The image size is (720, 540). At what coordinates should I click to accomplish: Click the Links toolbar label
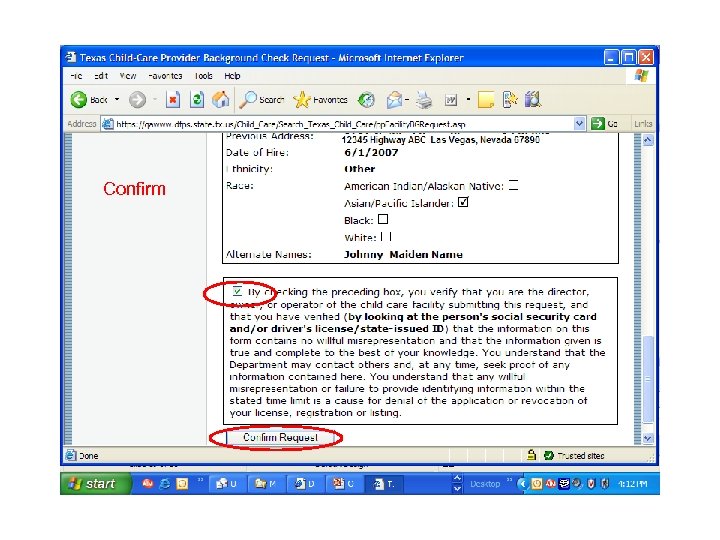(x=643, y=124)
